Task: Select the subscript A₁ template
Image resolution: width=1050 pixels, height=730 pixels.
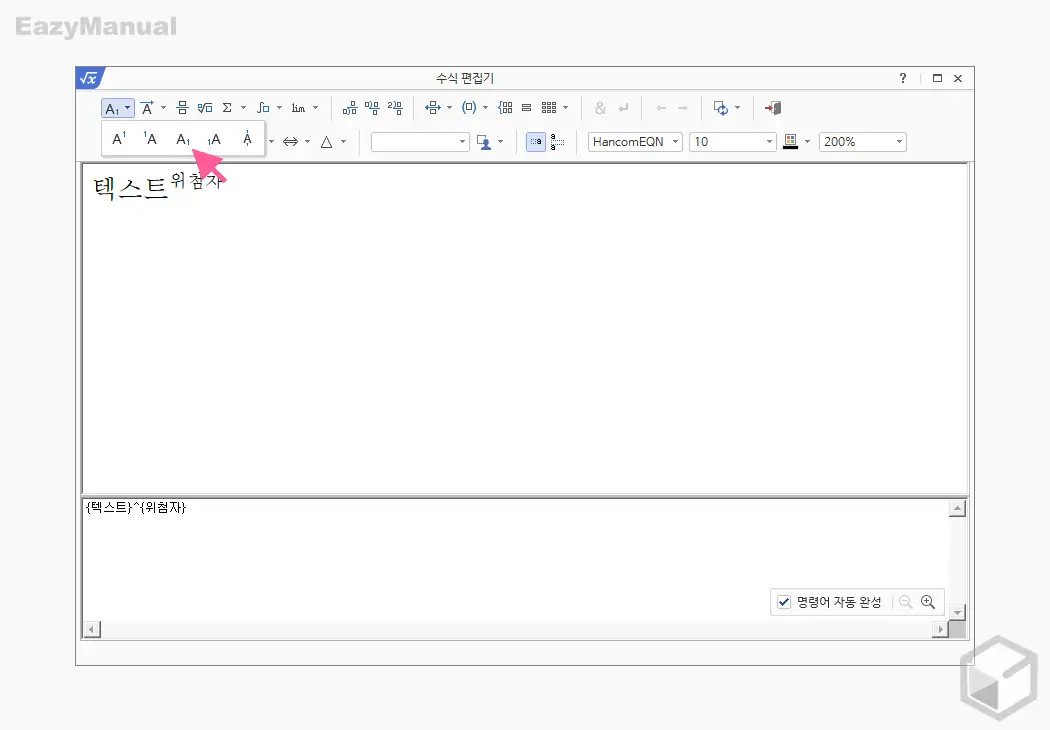Action: click(x=181, y=137)
